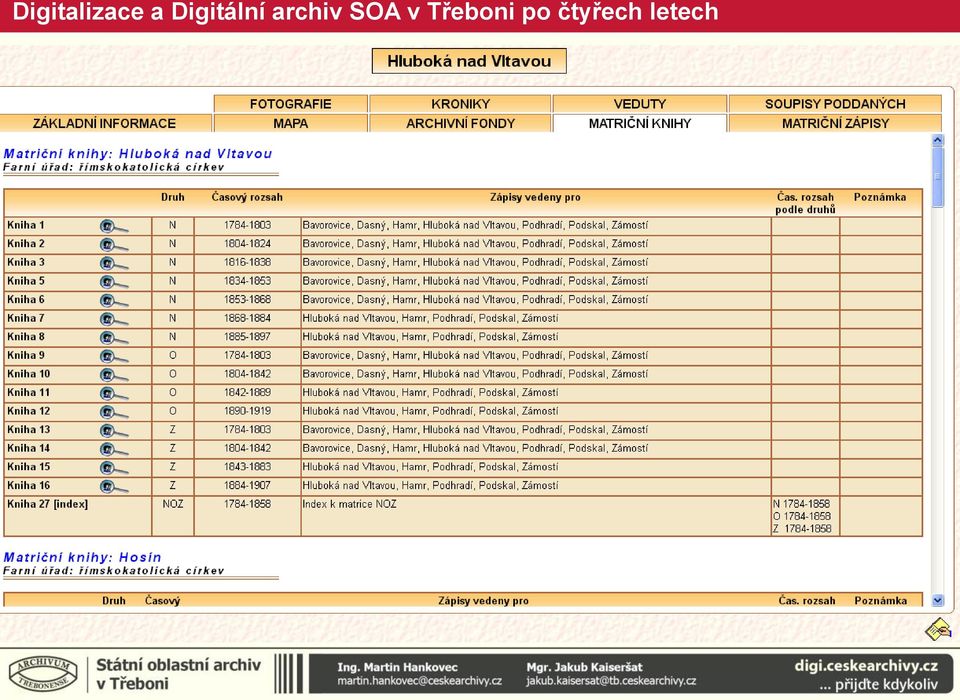Click the 'Zápisy vedeny pro' column header in top table
This screenshot has height=700, width=960.
[x=535, y=197]
